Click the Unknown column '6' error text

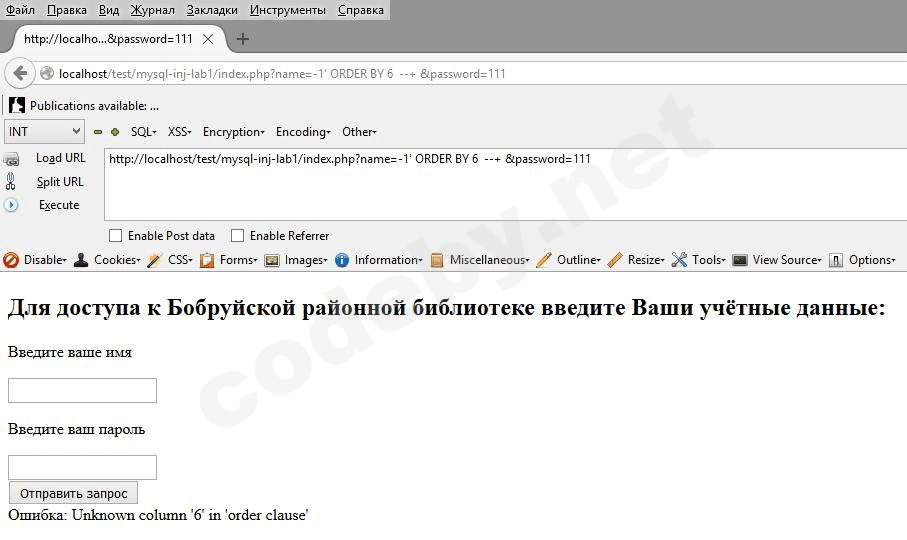pos(190,515)
